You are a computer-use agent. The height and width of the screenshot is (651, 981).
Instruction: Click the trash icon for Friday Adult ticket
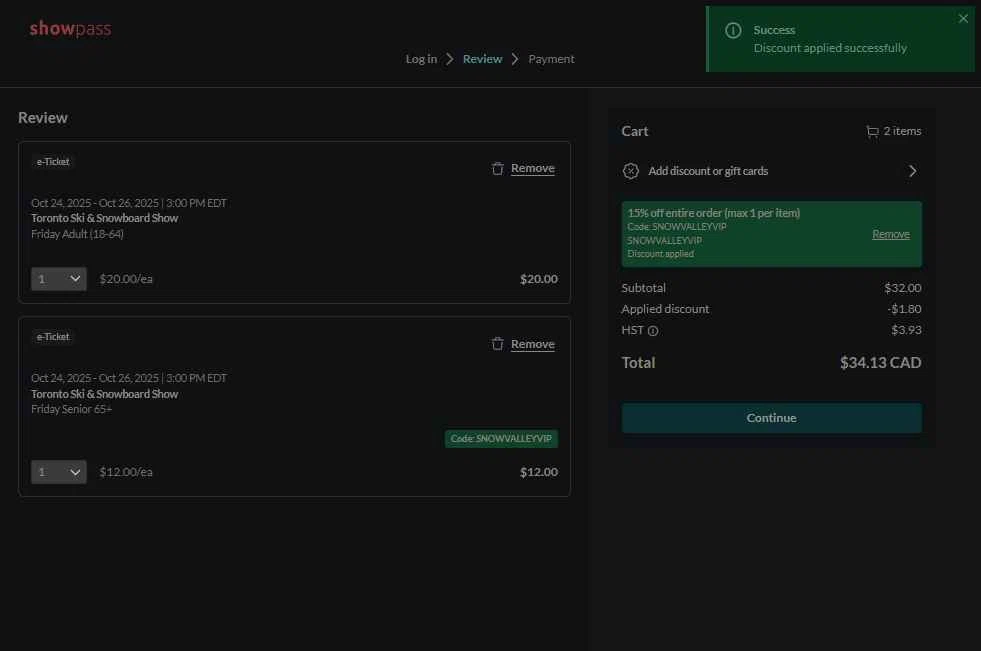tap(497, 168)
